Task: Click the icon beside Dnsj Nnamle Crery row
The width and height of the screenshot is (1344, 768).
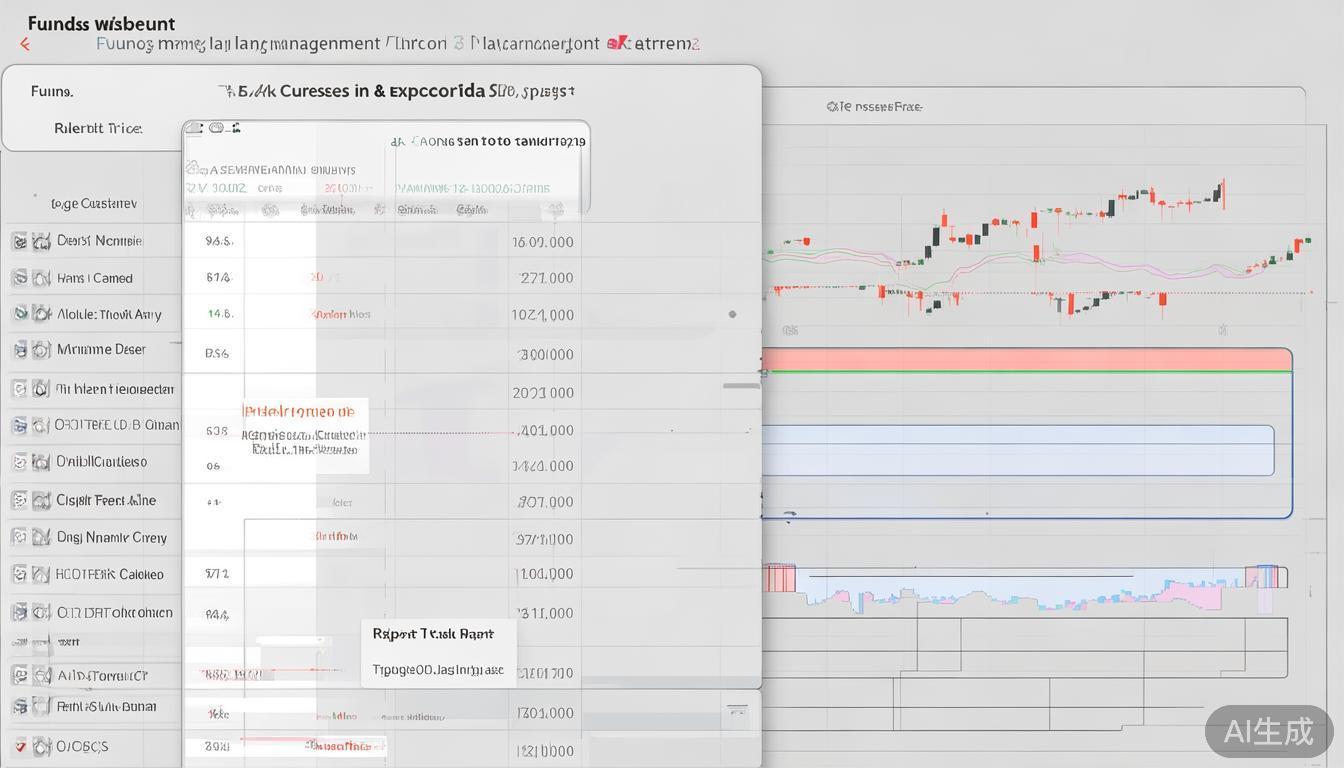Action: coord(41,537)
